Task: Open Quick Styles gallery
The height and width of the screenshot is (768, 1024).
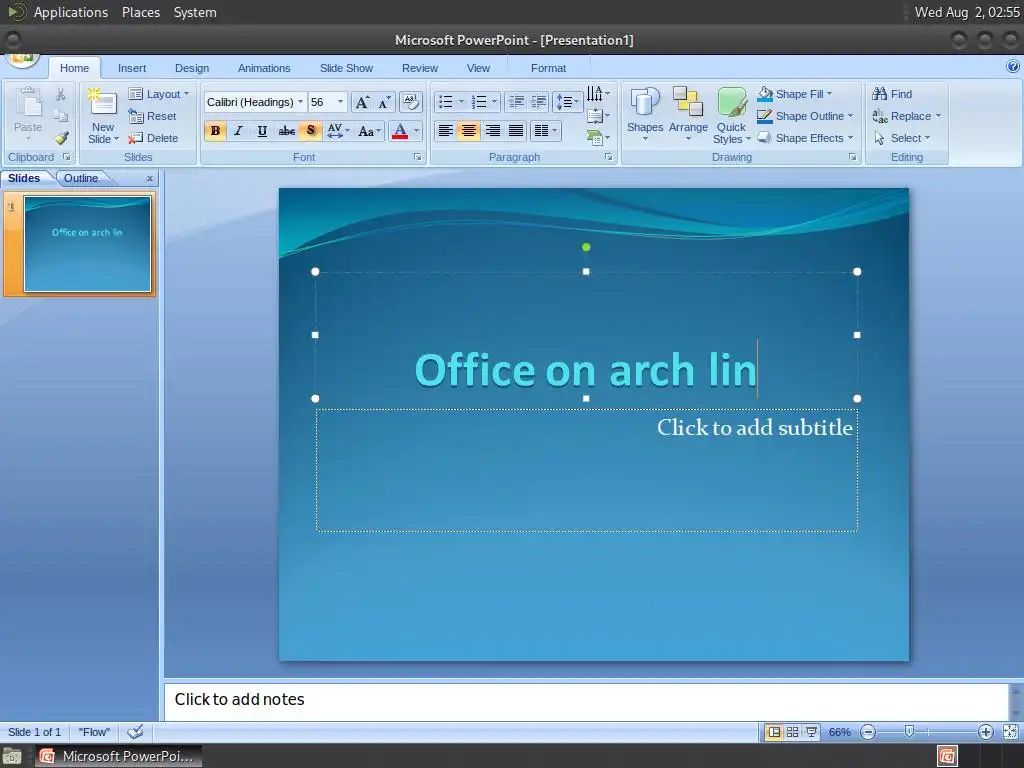Action: point(731,114)
